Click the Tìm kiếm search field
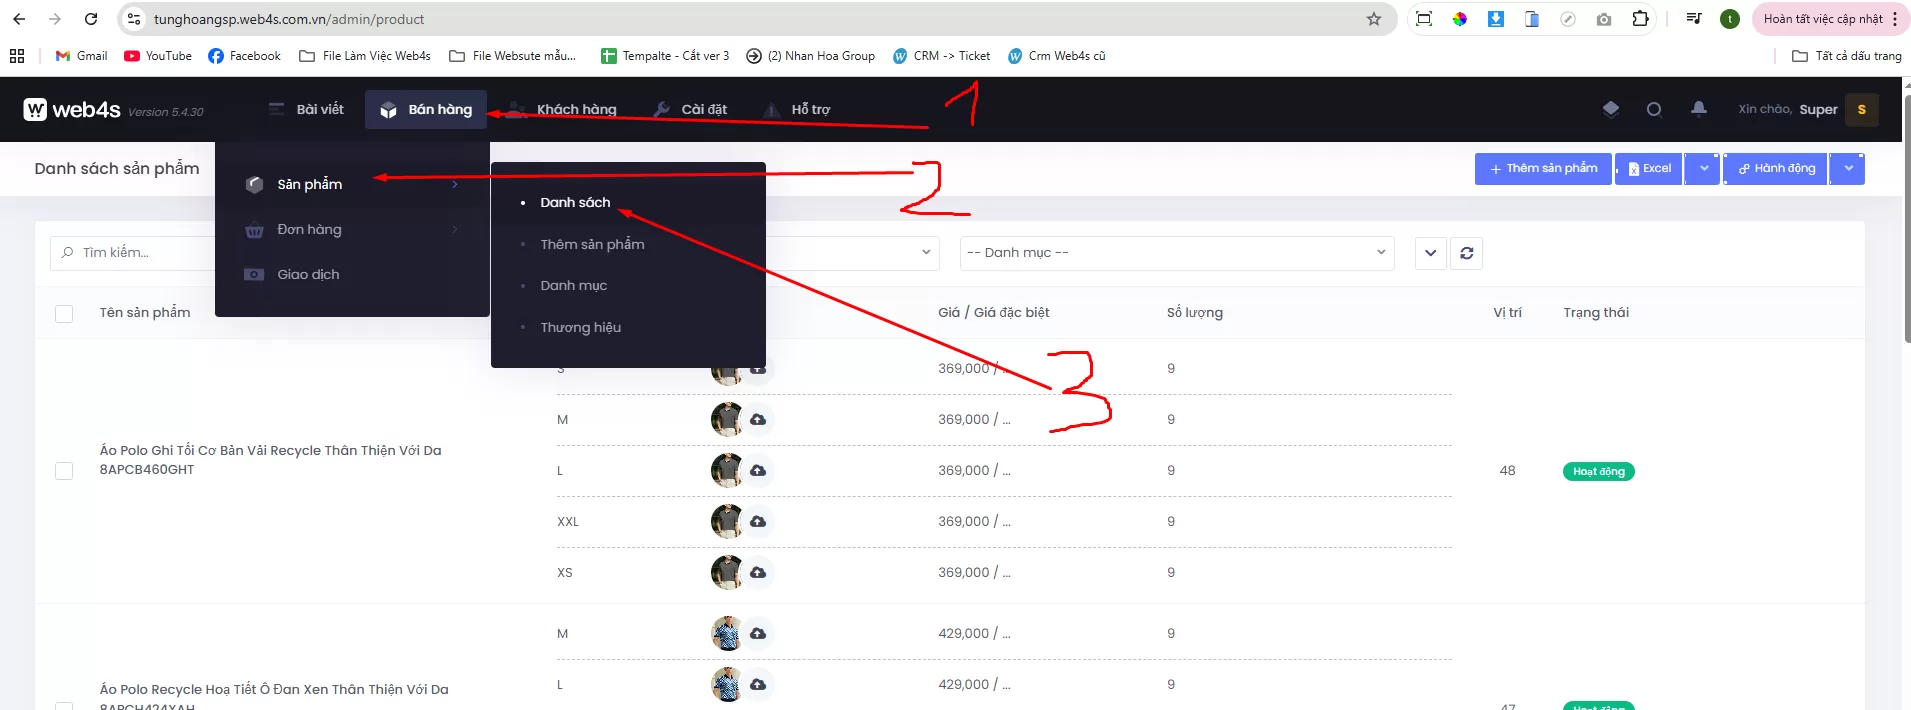Screen dimensions: 1911x710 pos(135,253)
